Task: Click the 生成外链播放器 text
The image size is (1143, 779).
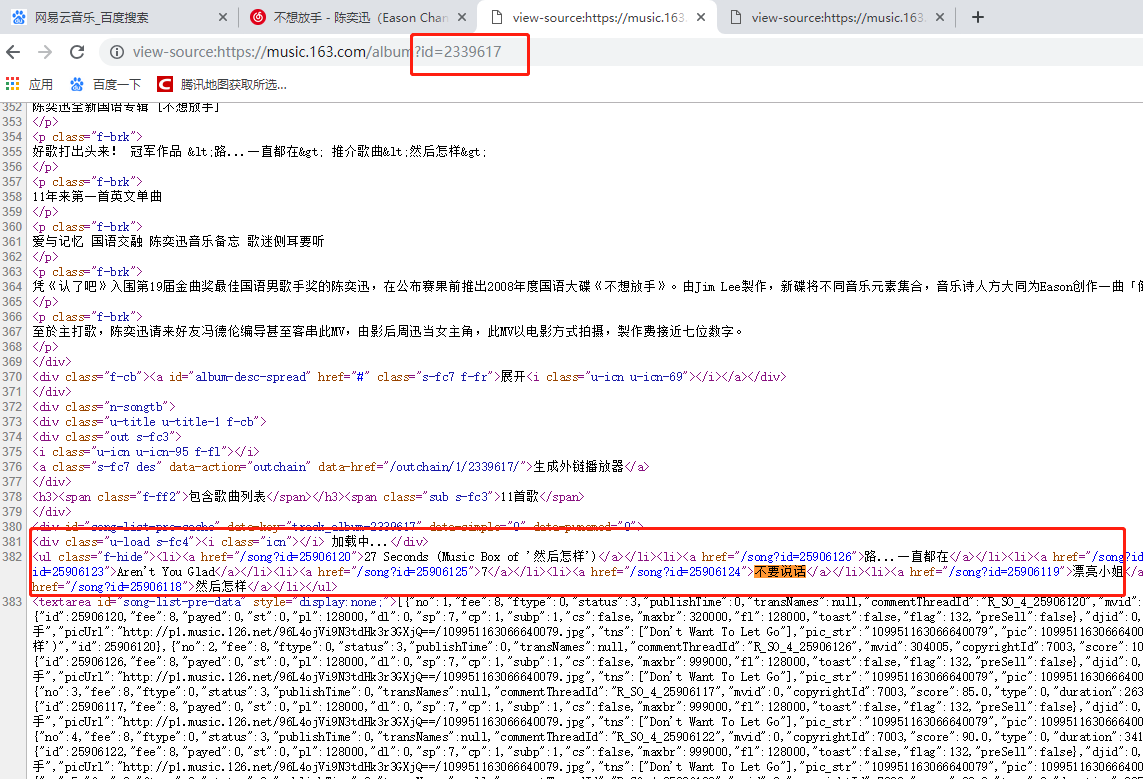Action: pos(578,467)
